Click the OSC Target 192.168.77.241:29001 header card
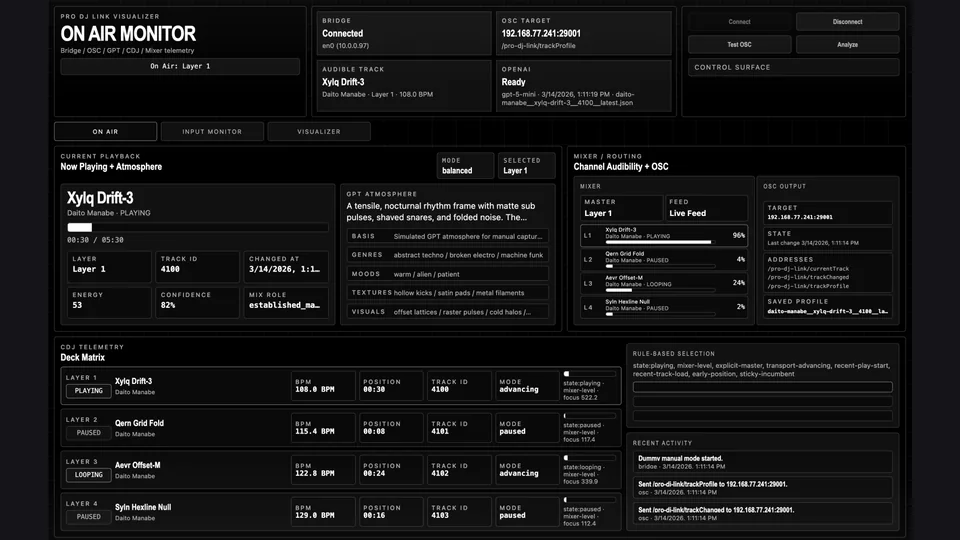960x540 pixels. coord(583,33)
